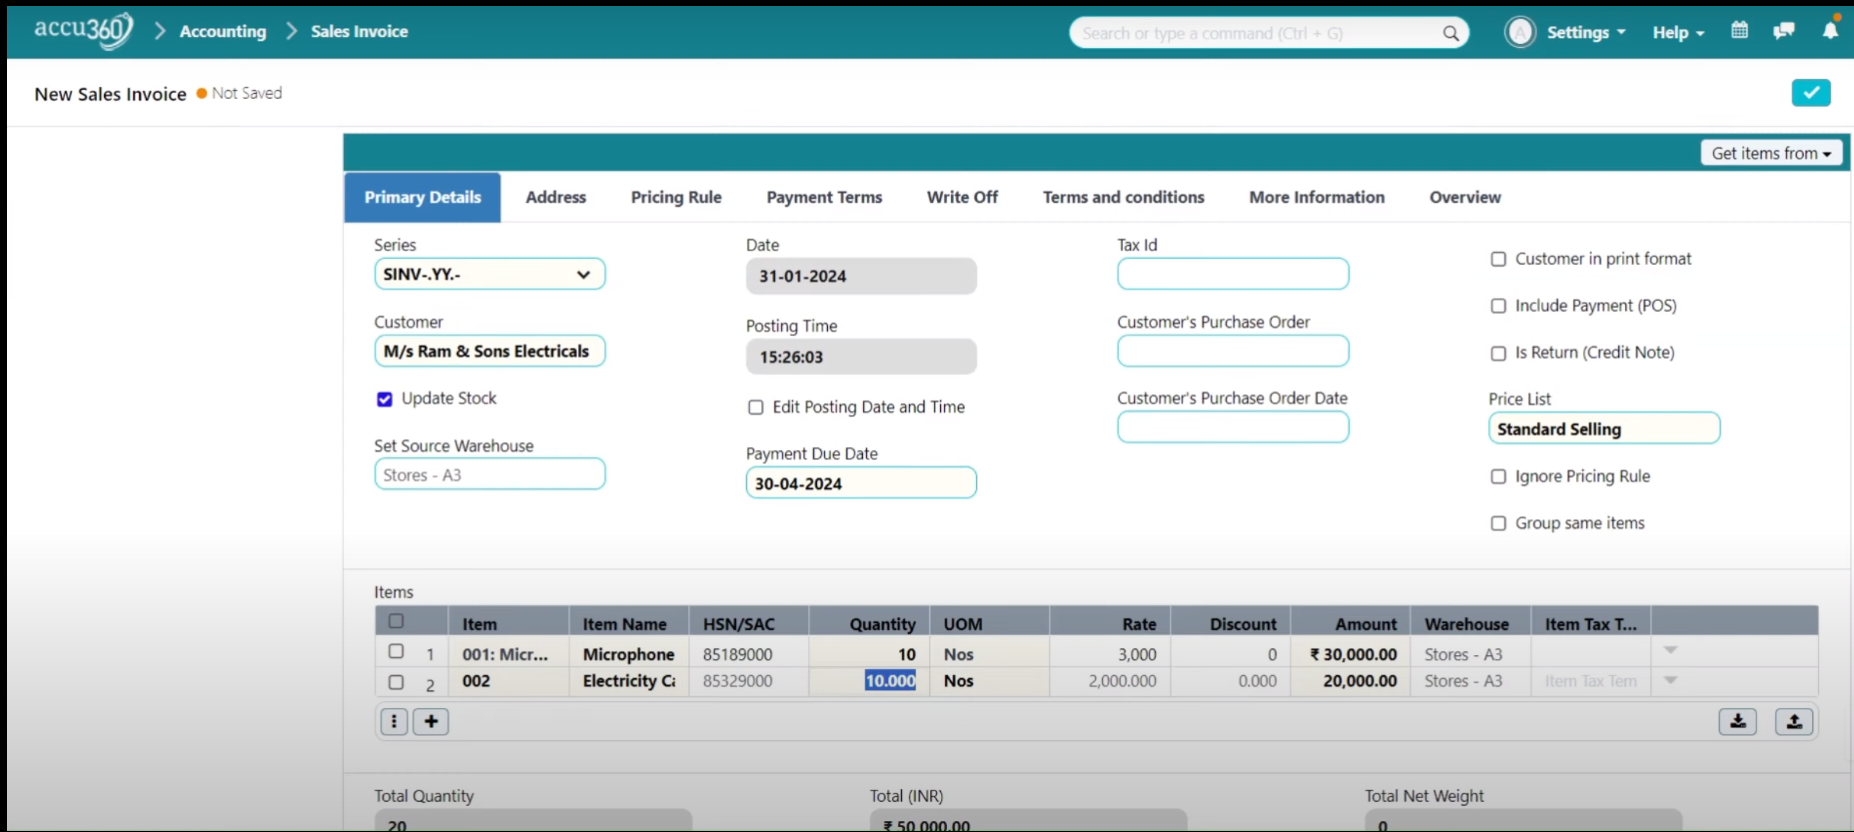The height and width of the screenshot is (832, 1854).
Task: Check Include Payment (POS)
Action: pyautogui.click(x=1498, y=306)
